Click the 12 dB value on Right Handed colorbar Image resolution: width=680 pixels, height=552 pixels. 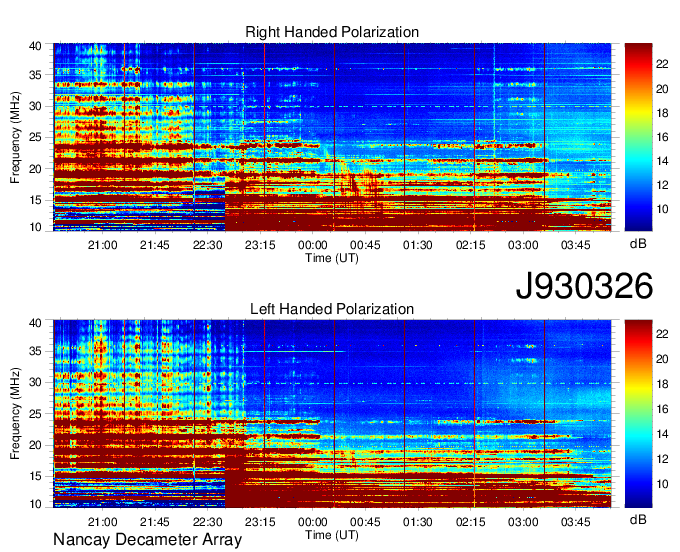[x=662, y=185]
